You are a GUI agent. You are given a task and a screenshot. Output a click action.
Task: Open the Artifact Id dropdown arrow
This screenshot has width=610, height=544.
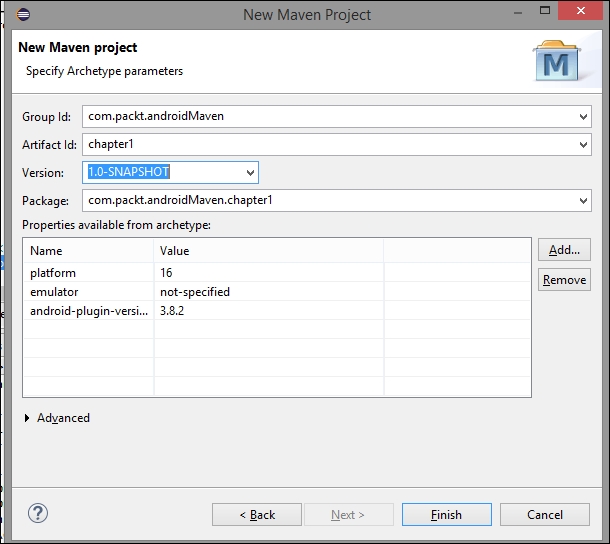(x=583, y=145)
